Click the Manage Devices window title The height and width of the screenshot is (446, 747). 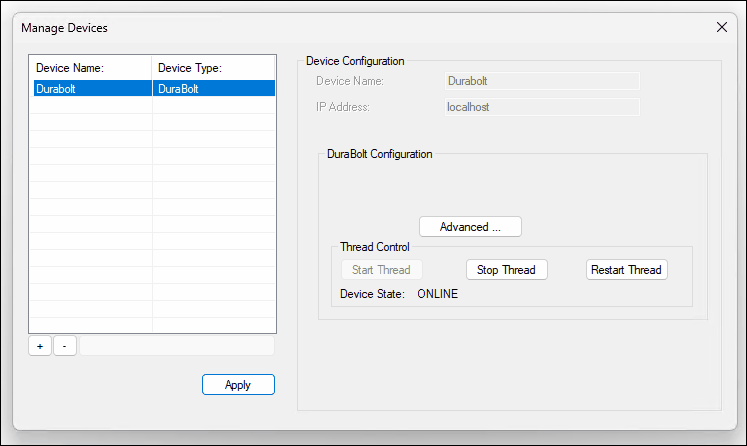point(64,28)
